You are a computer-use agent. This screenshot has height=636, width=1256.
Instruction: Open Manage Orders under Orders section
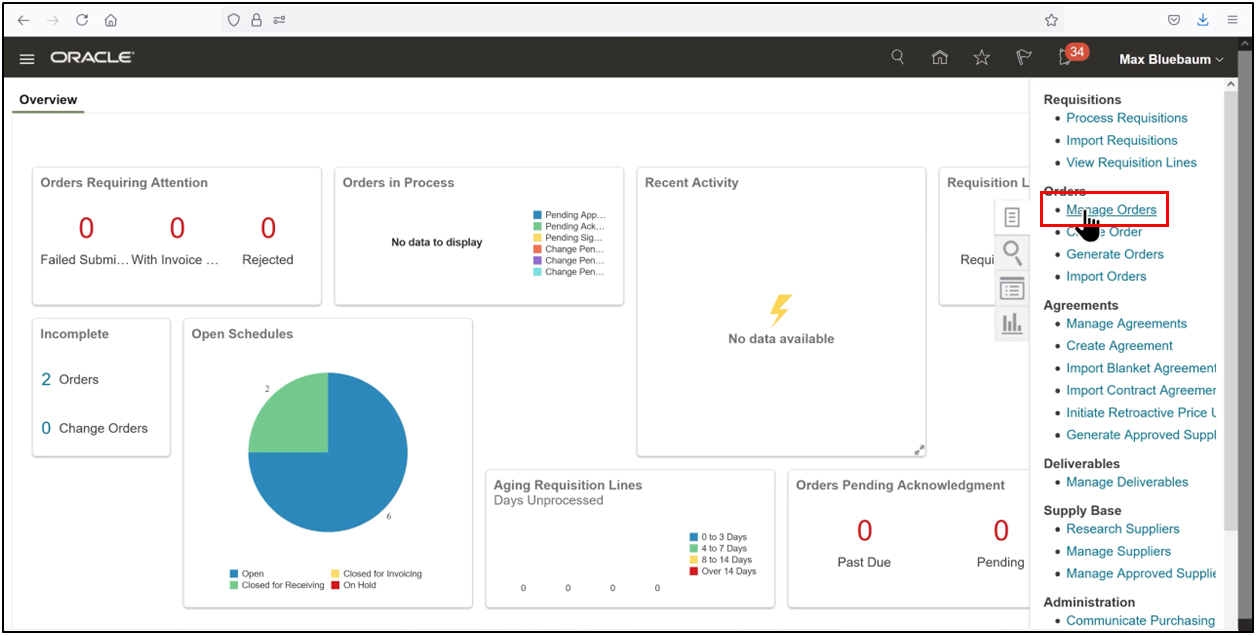click(1111, 209)
